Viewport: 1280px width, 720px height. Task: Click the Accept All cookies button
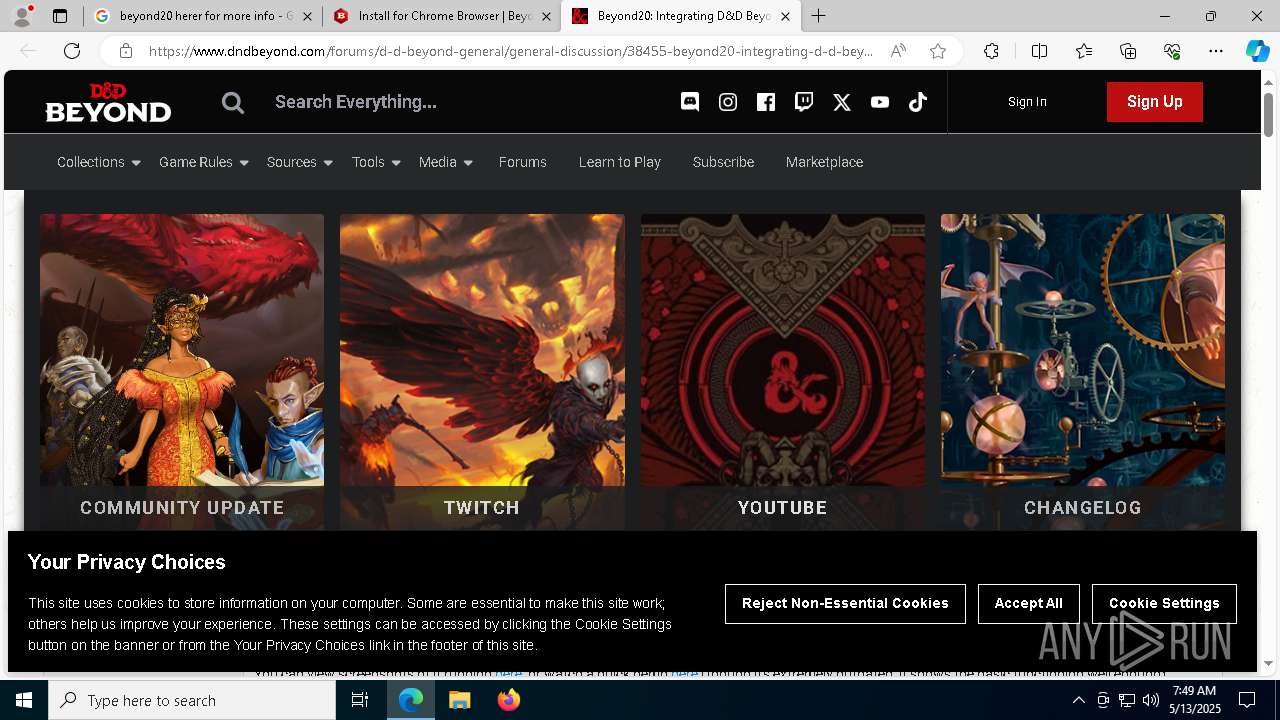tap(1028, 603)
